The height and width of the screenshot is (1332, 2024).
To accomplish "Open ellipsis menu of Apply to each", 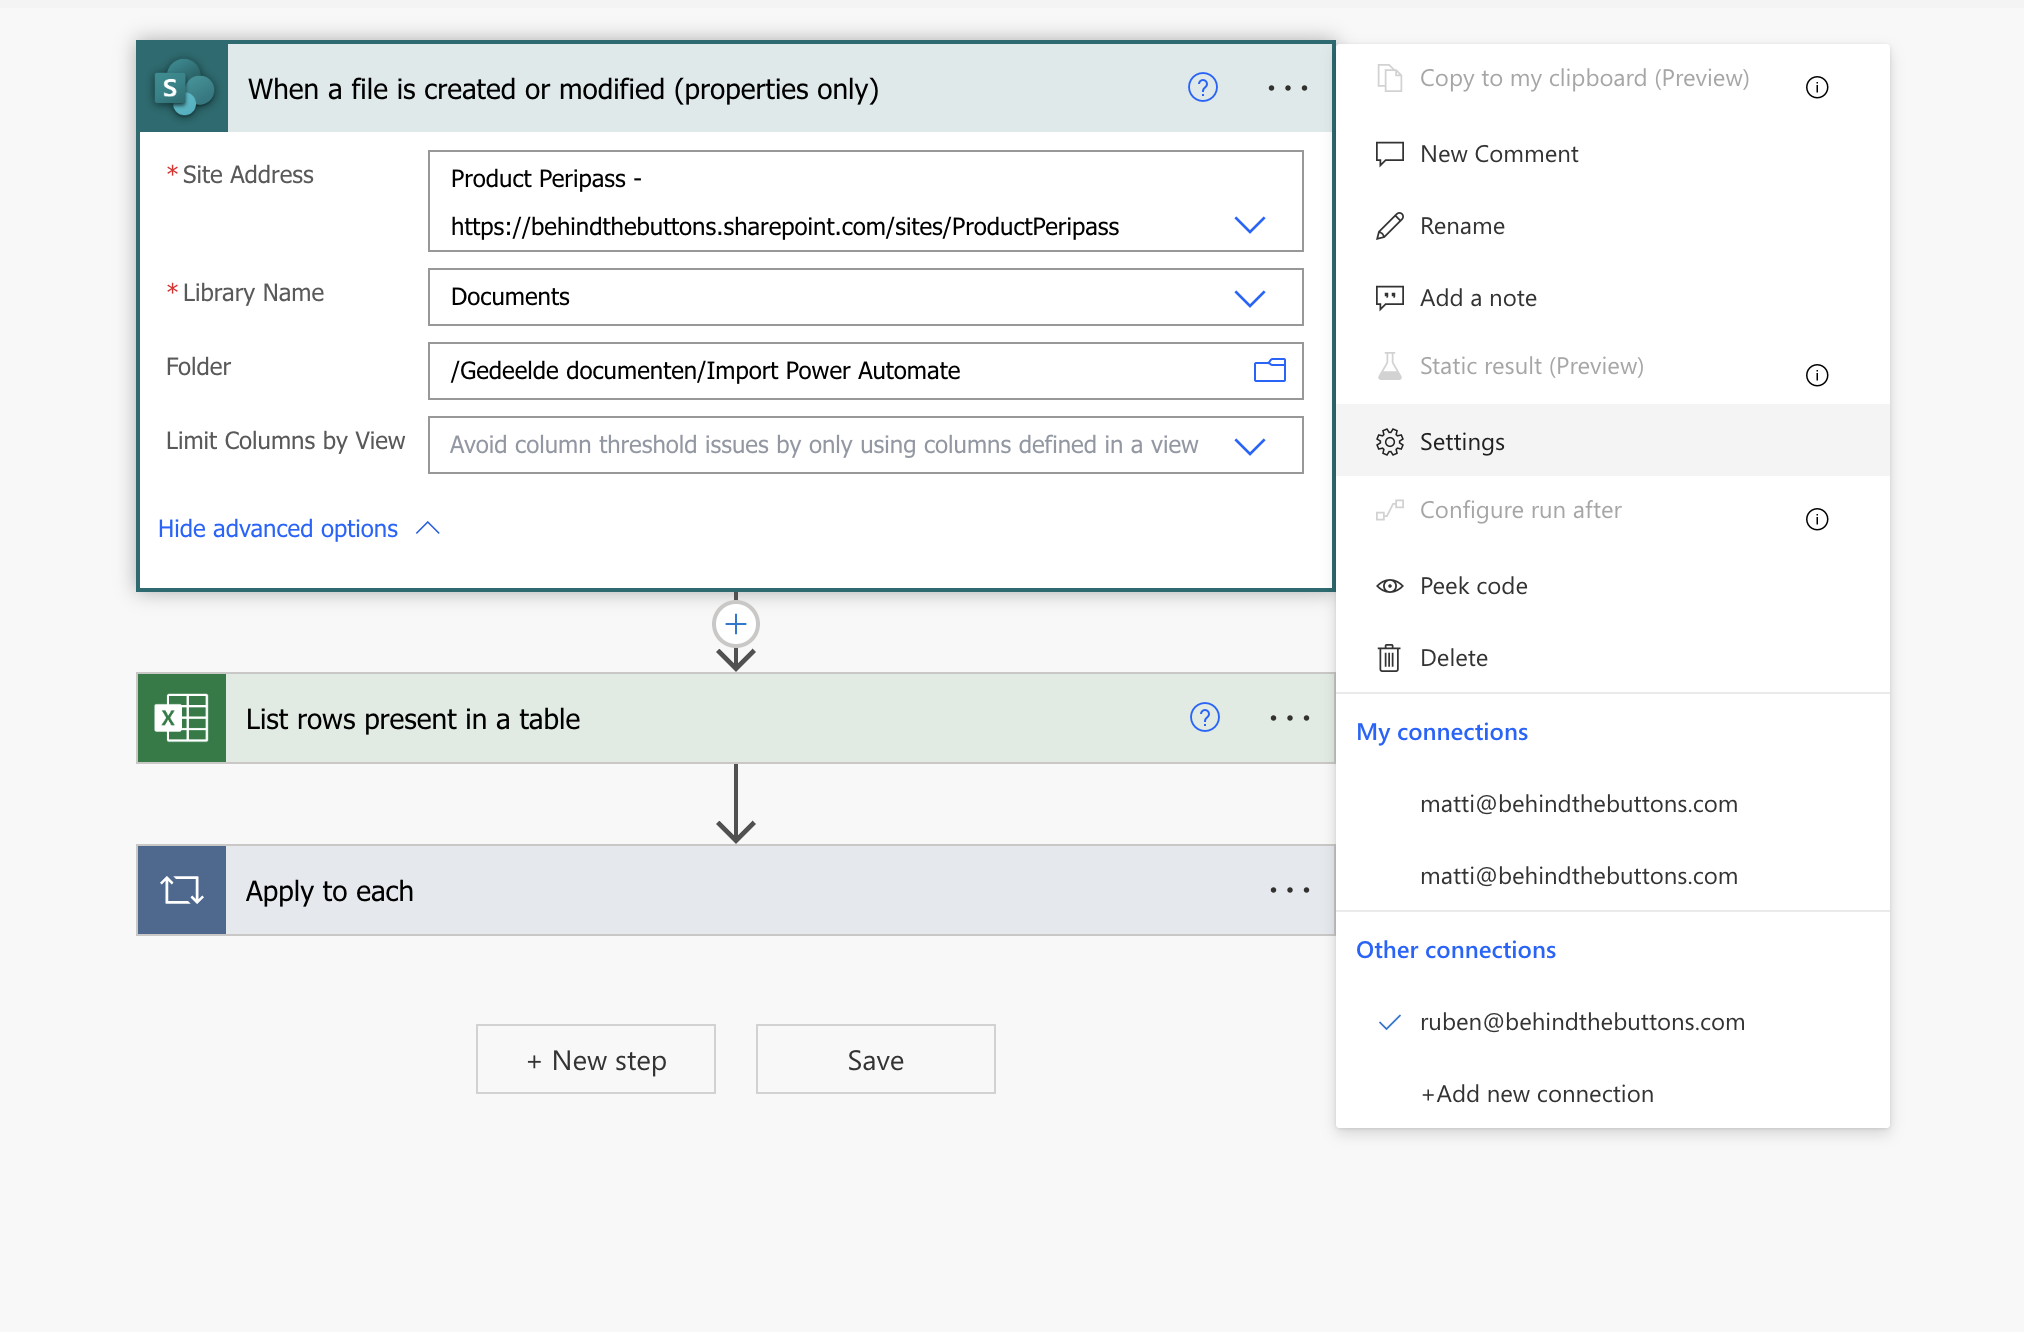I will tap(1289, 889).
